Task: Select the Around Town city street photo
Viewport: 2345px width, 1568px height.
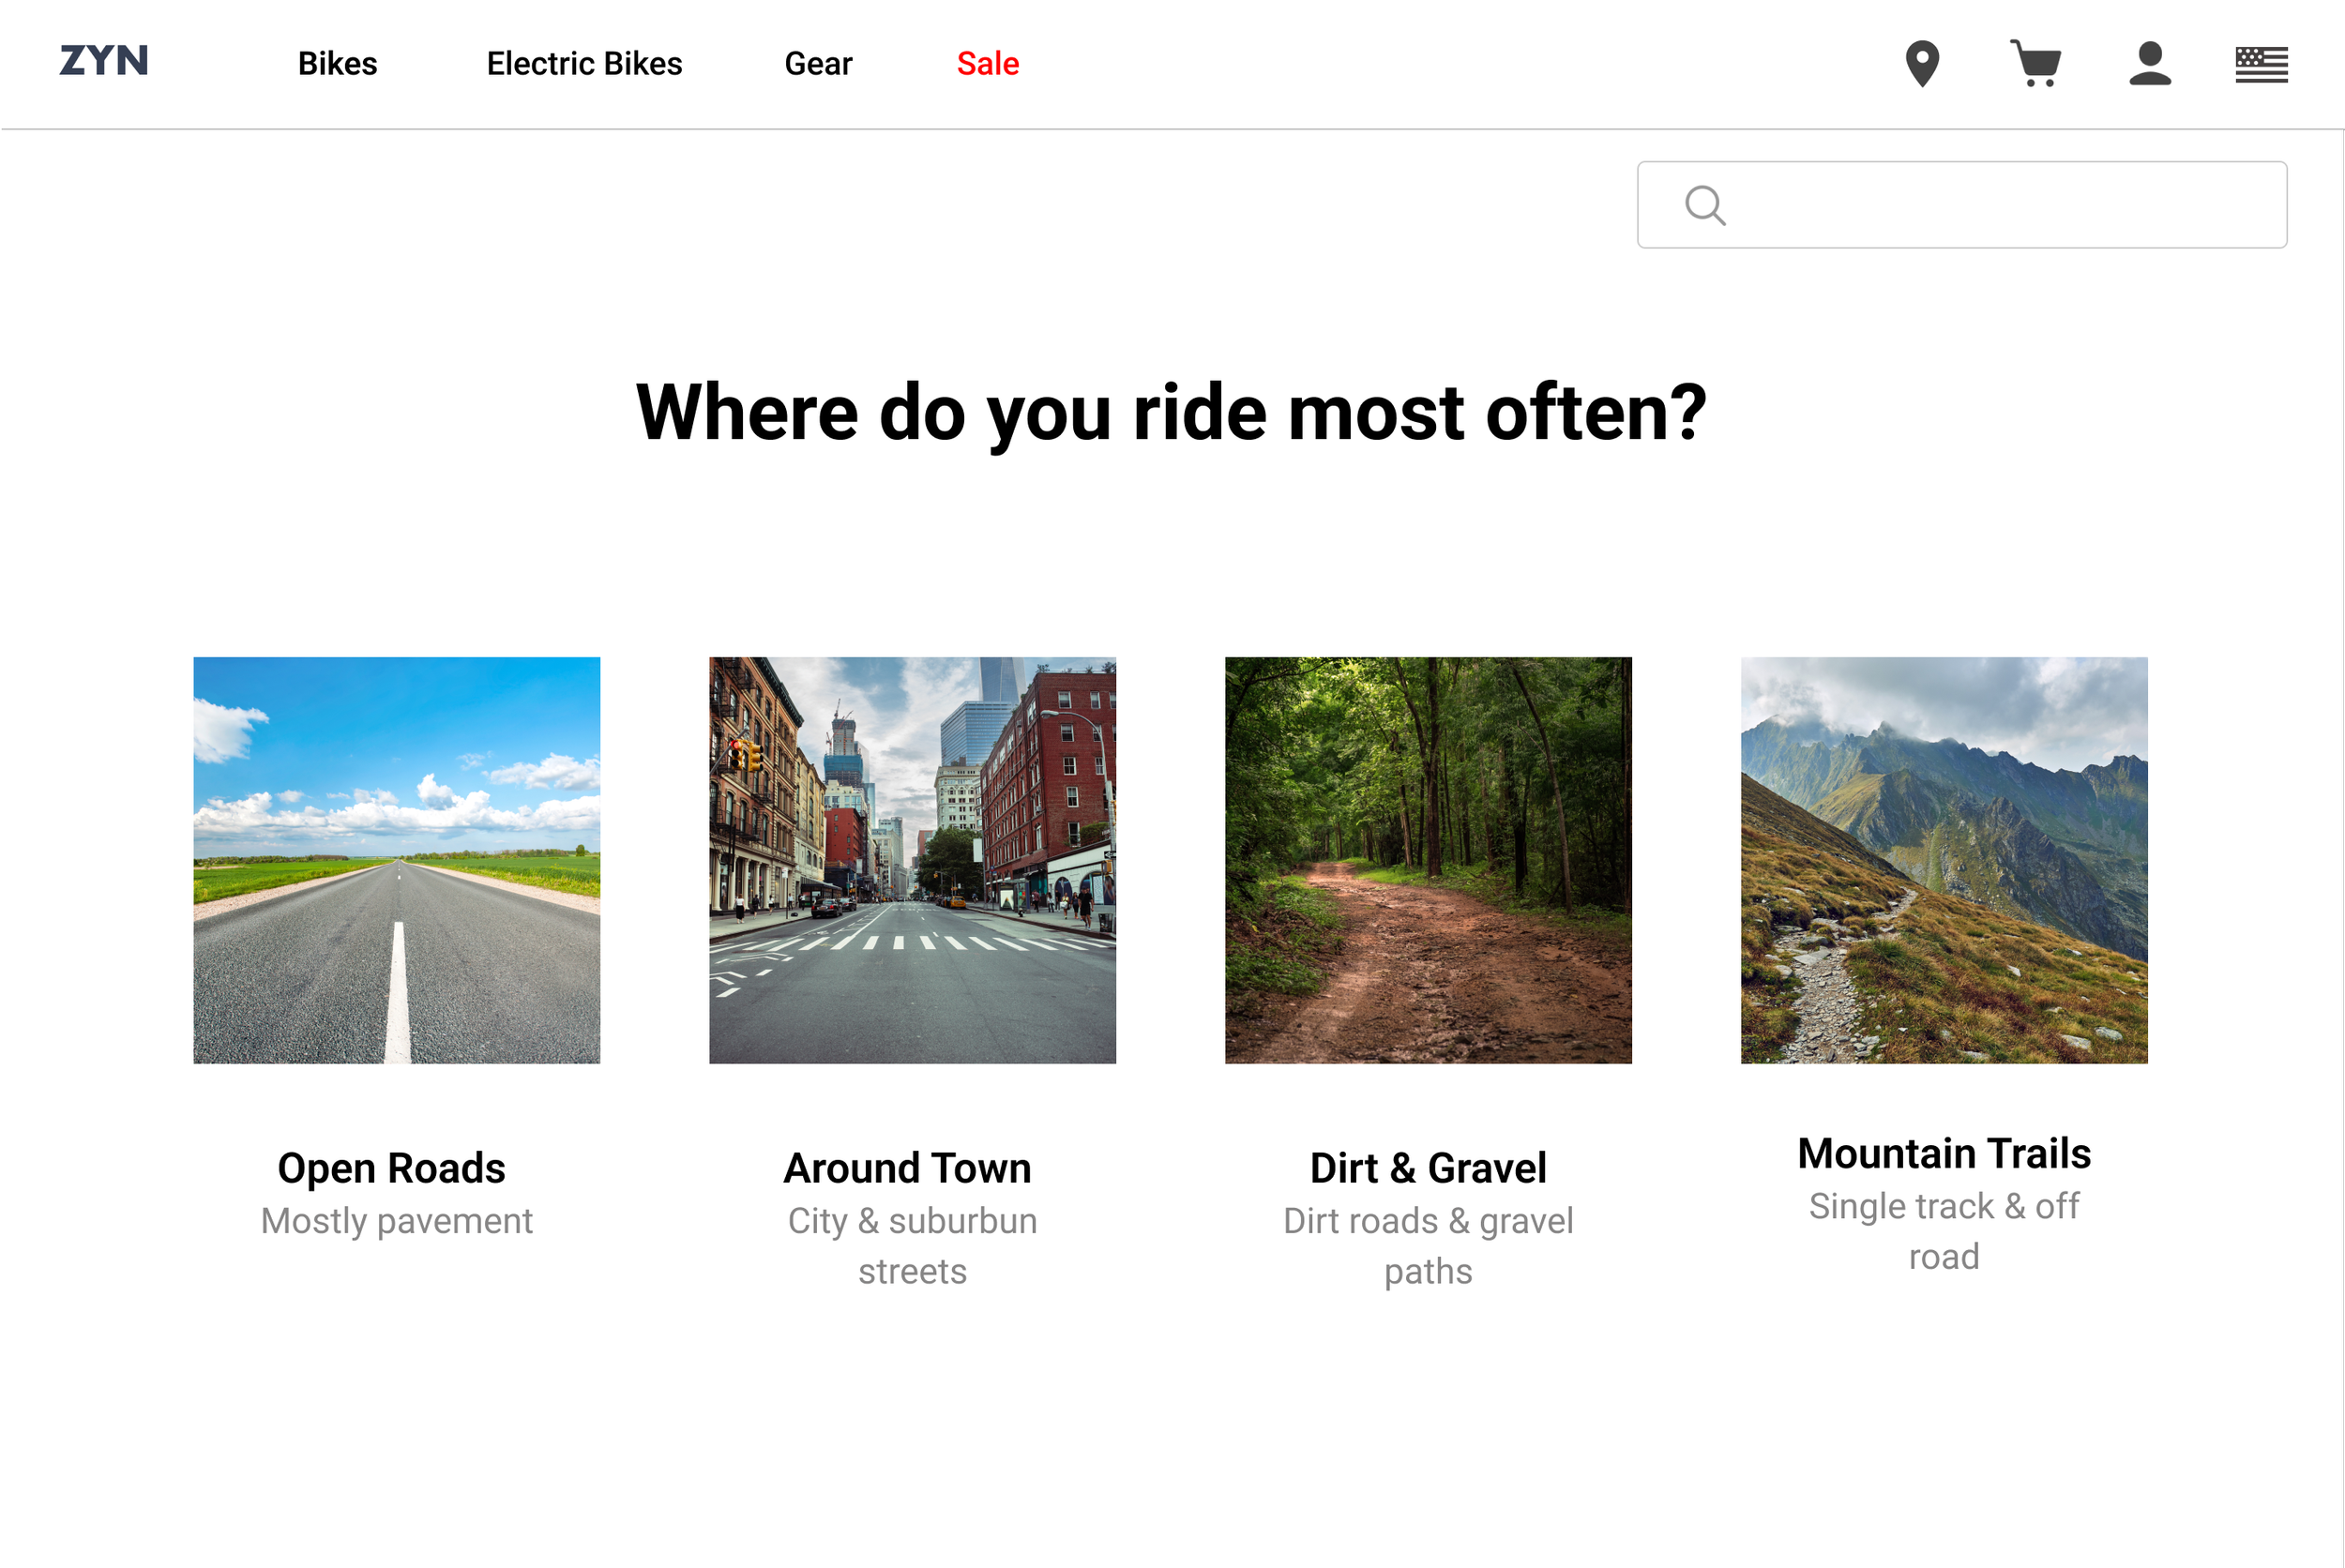Action: tap(912, 860)
